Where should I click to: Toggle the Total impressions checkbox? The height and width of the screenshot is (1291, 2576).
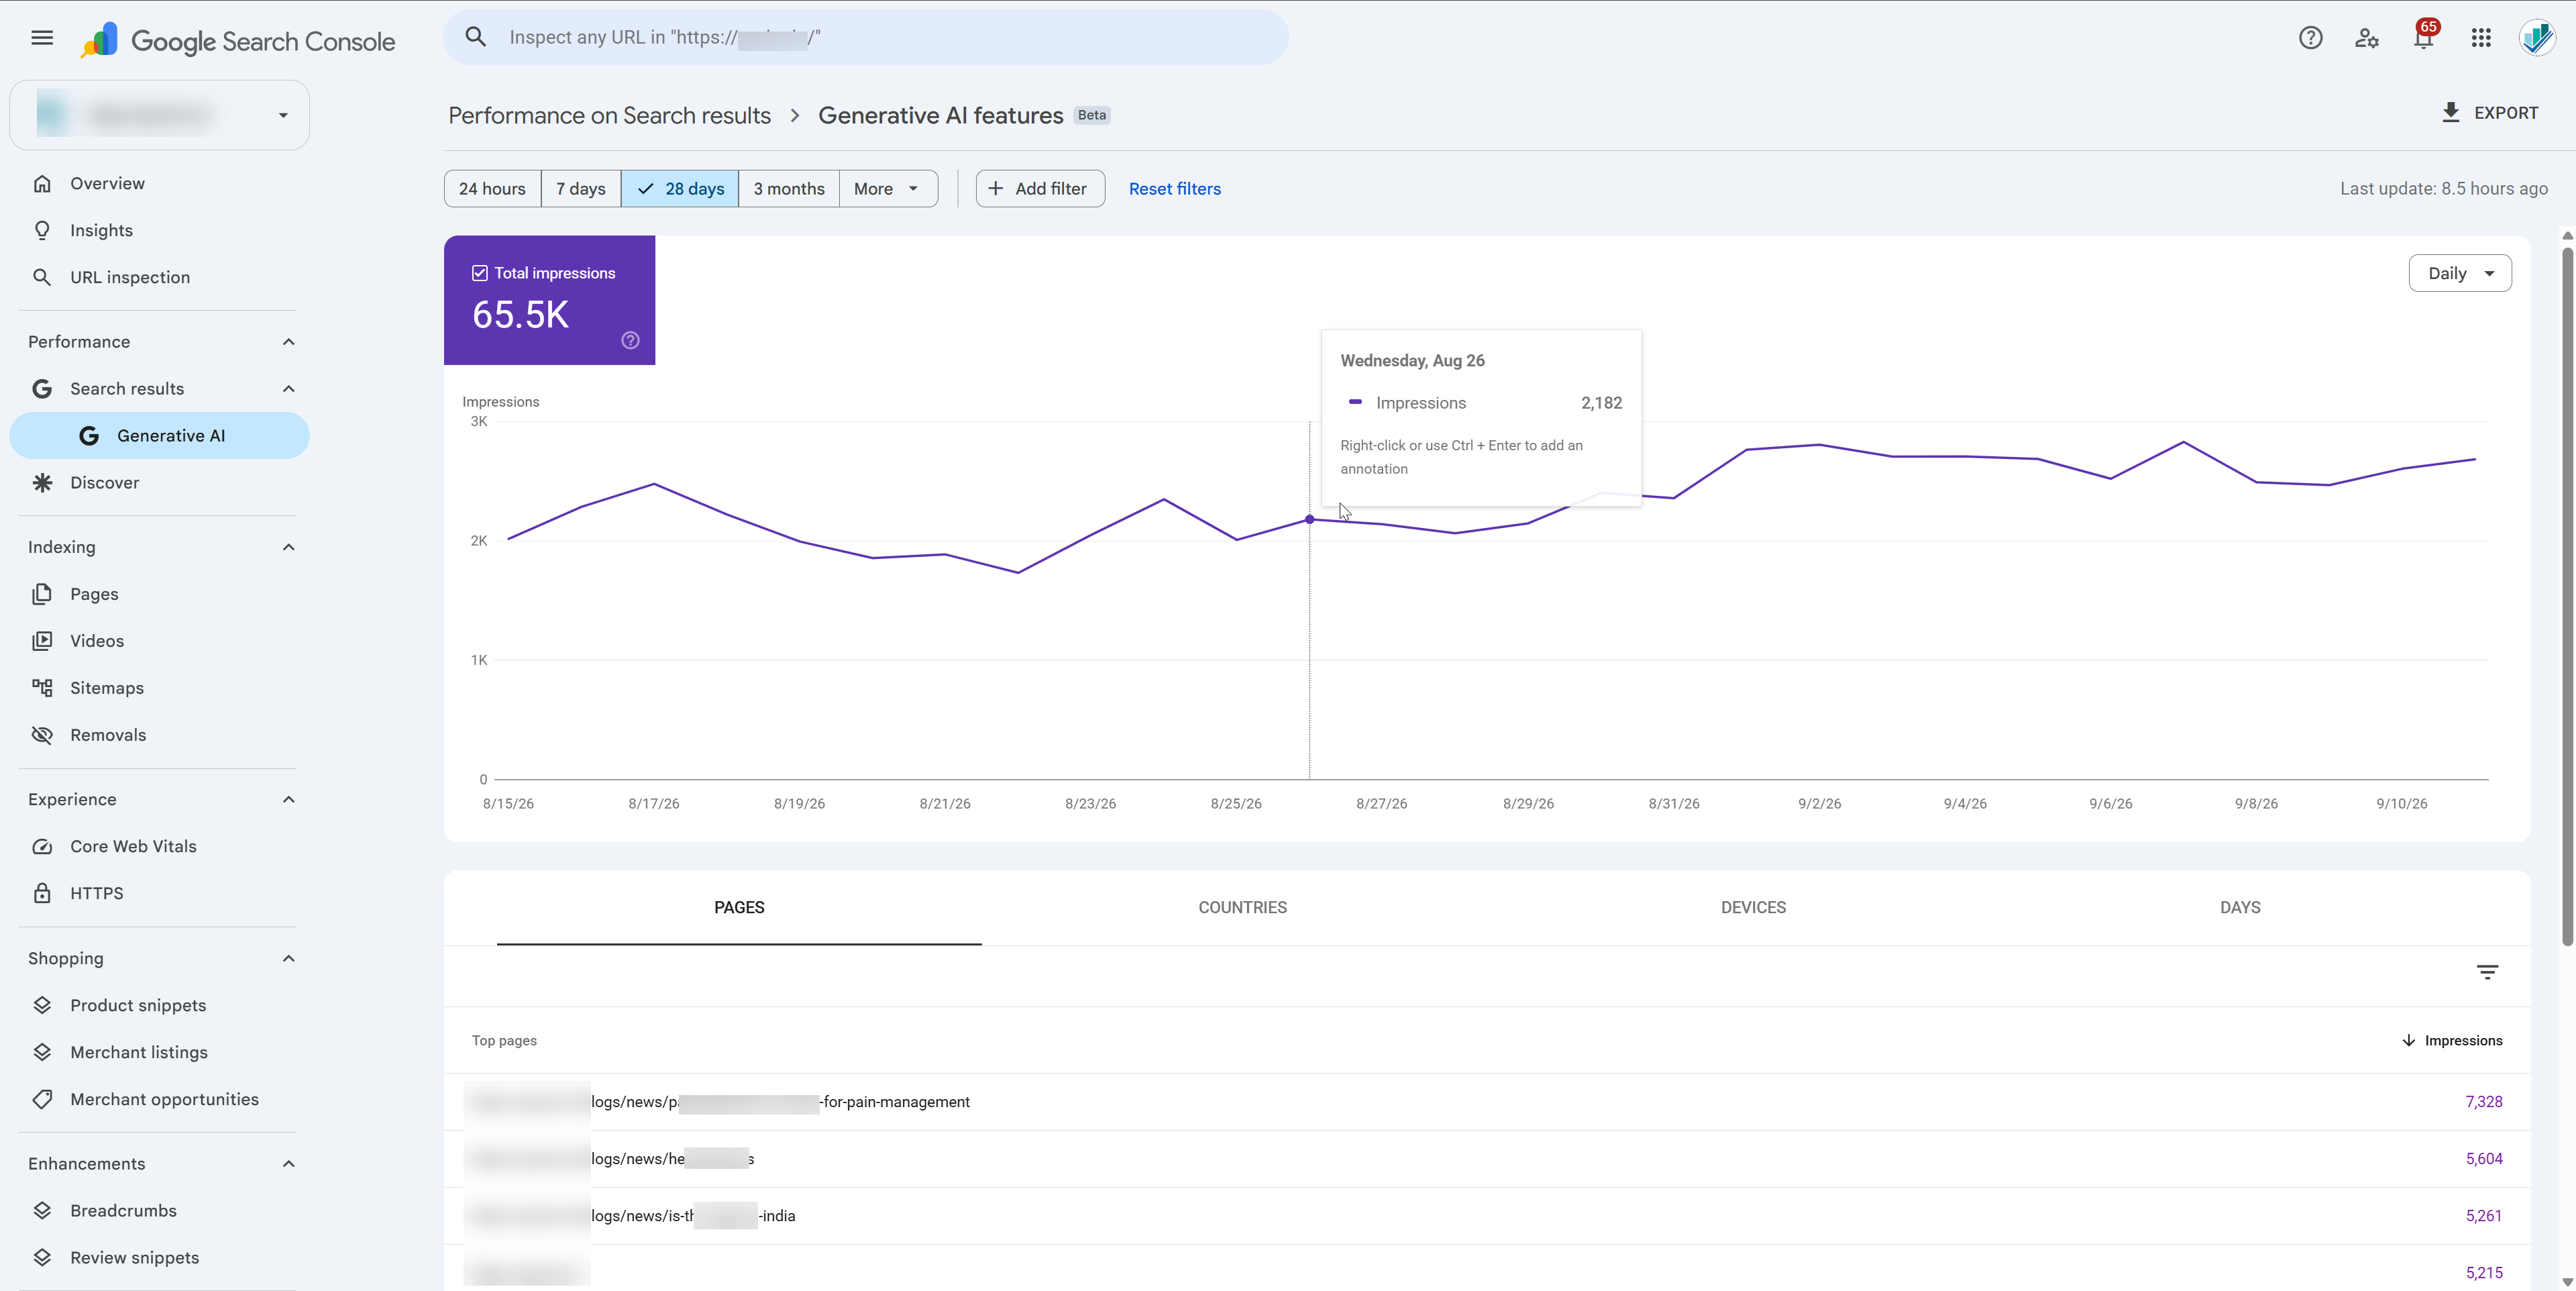(480, 273)
